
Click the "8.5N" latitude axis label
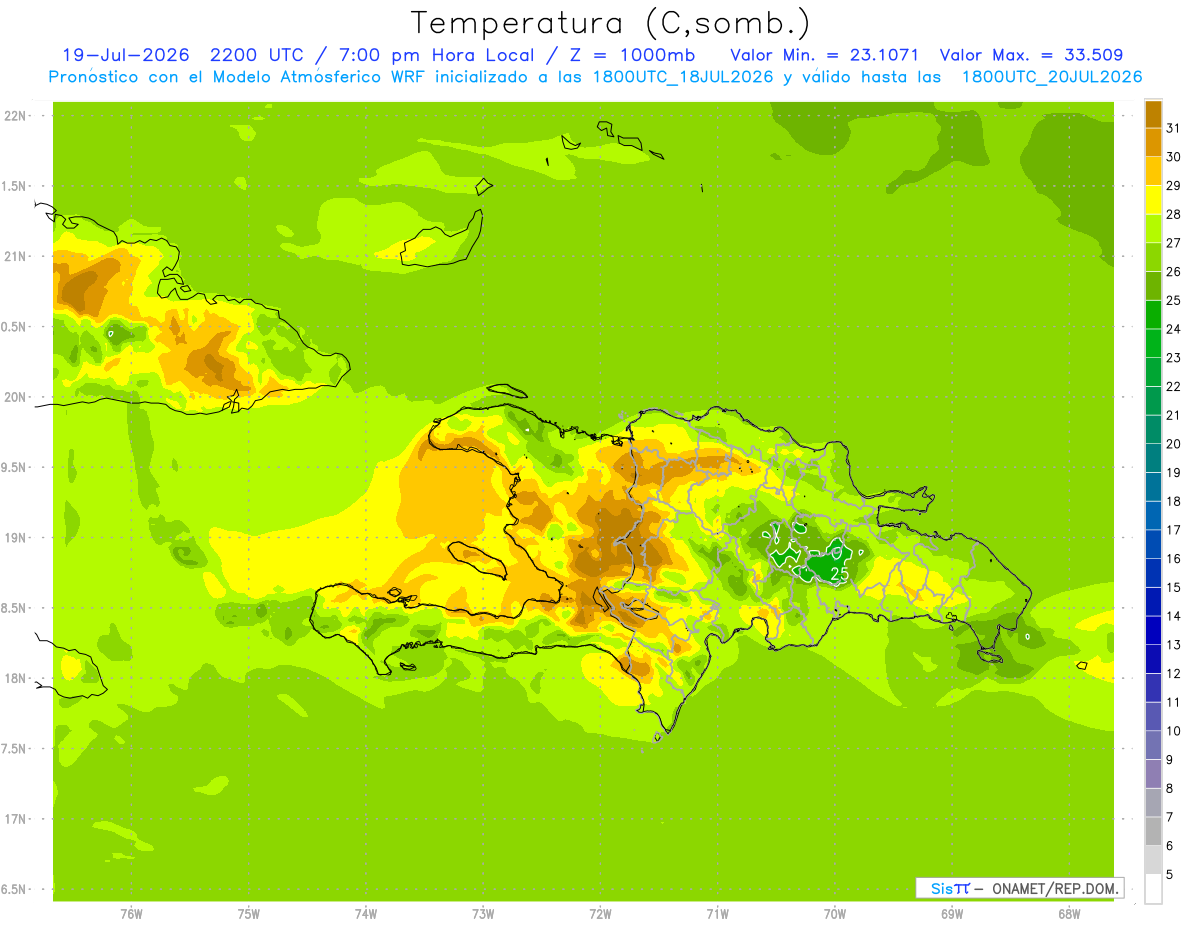tap(15, 608)
